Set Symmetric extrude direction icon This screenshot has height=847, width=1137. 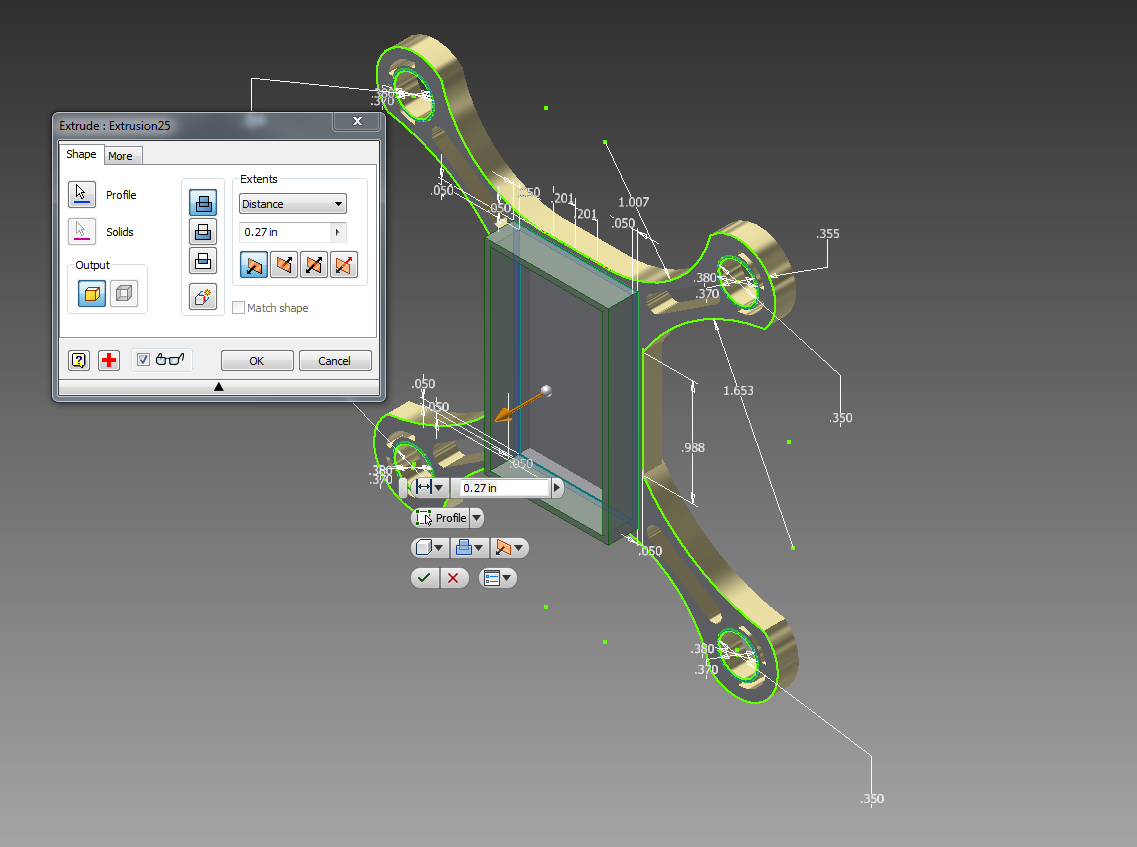tap(313, 265)
